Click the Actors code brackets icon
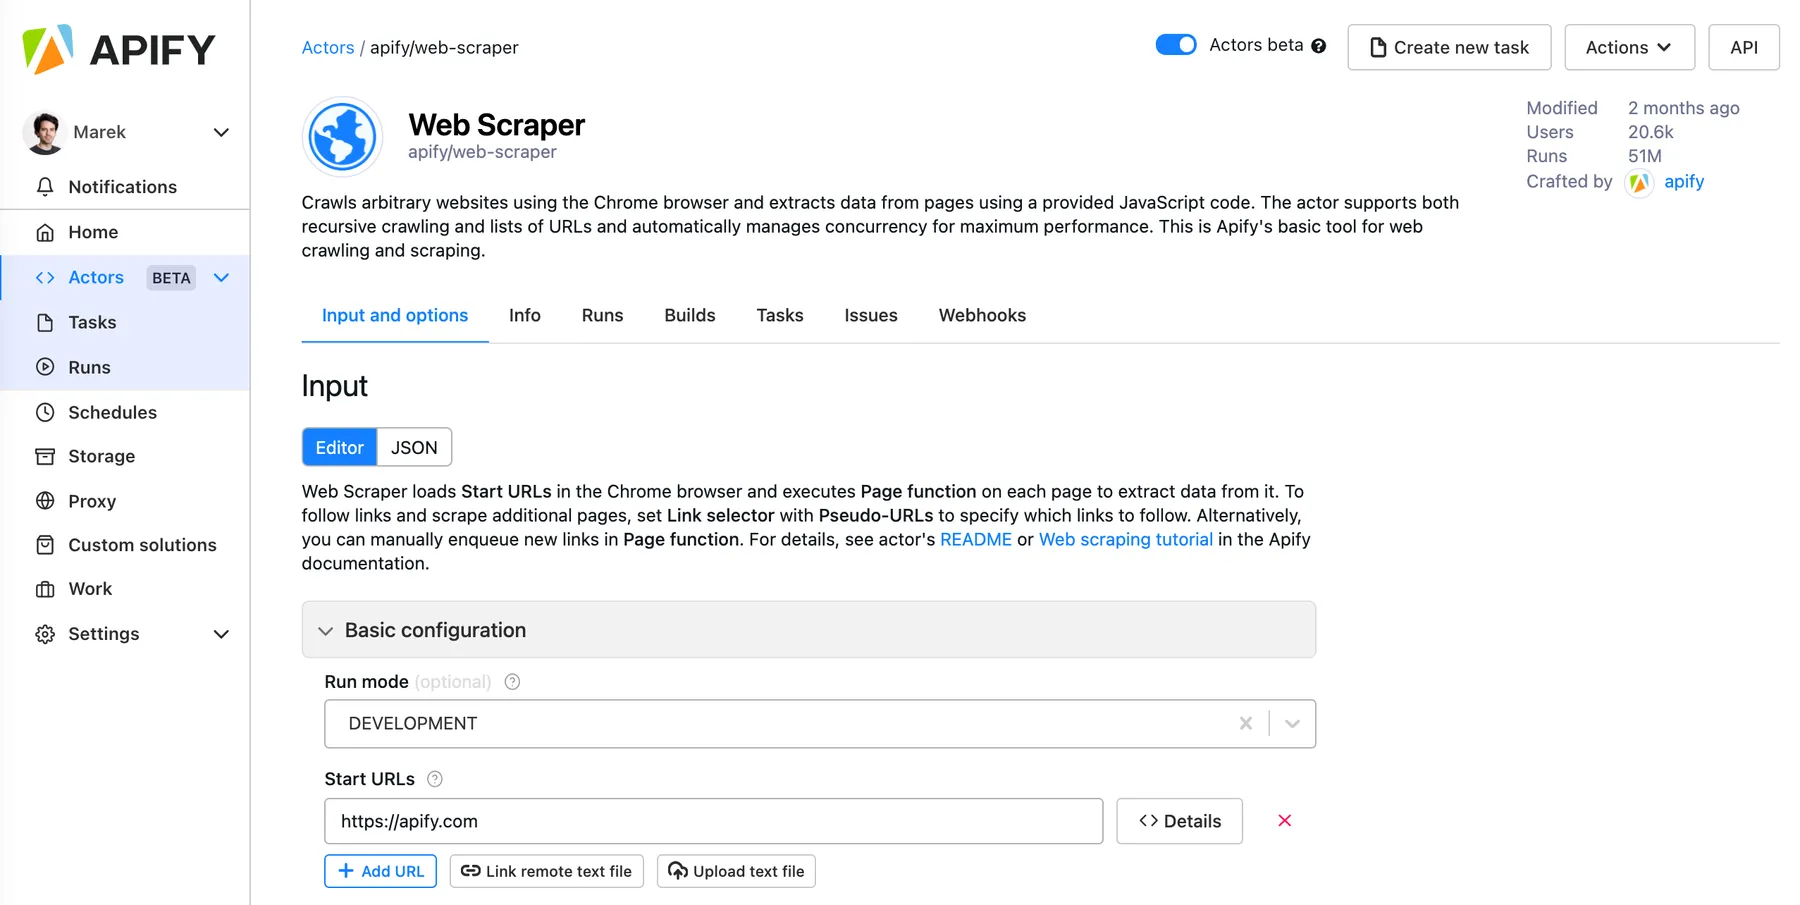Image resolution: width=1800 pixels, height=905 pixels. 45,277
